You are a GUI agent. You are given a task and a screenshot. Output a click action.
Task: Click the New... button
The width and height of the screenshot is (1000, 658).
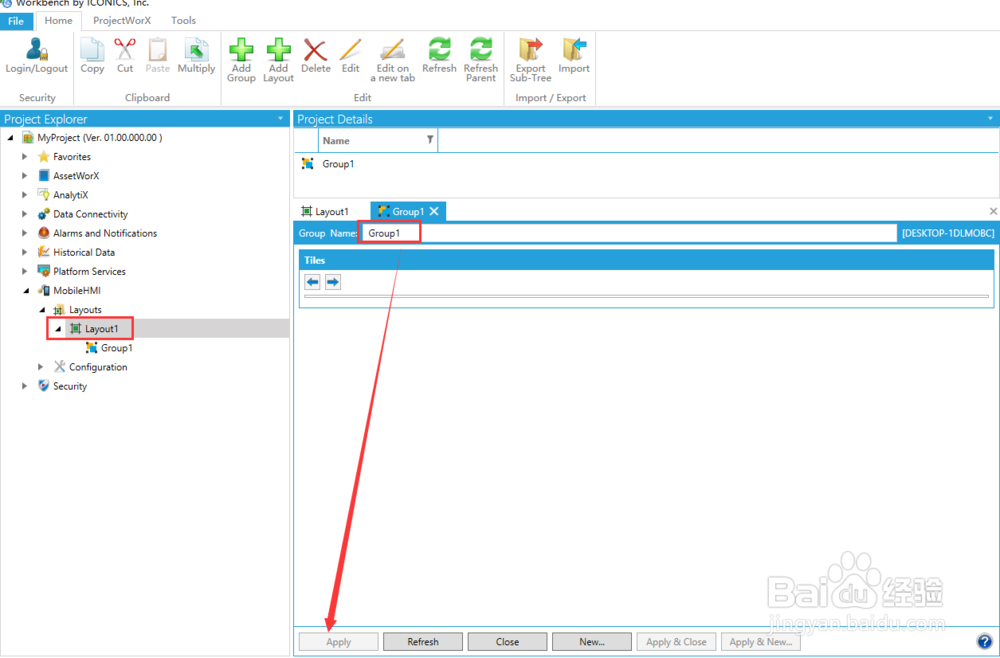(592, 641)
